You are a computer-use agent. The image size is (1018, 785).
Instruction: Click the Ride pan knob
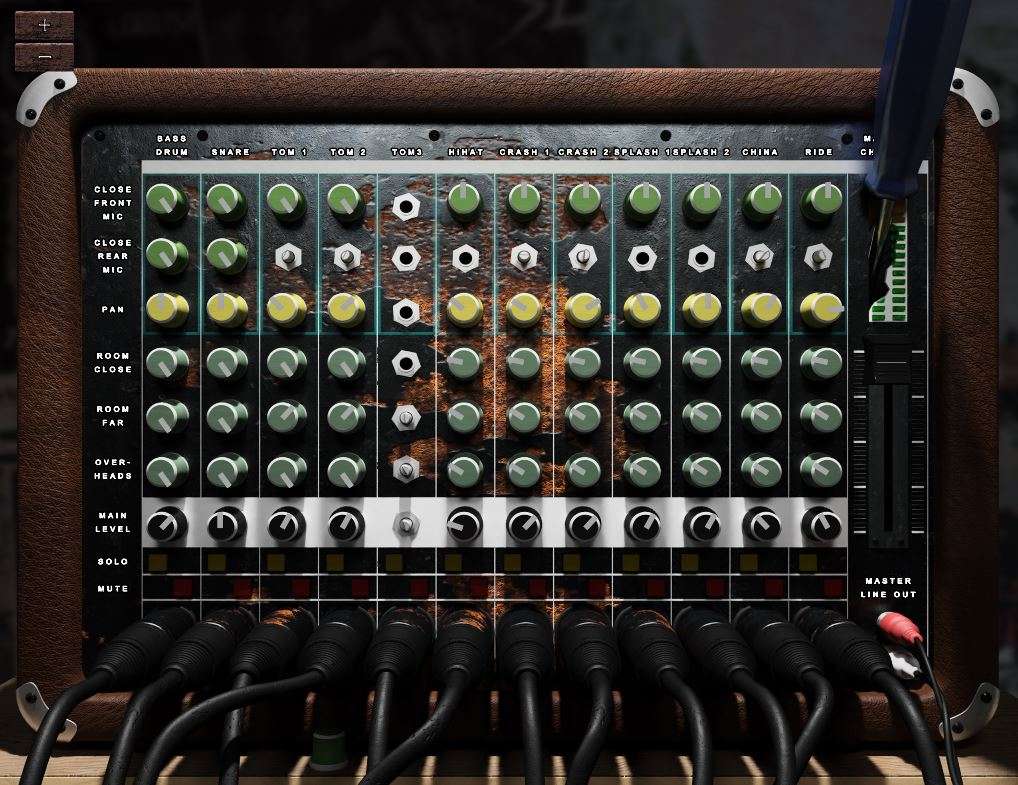click(x=821, y=310)
